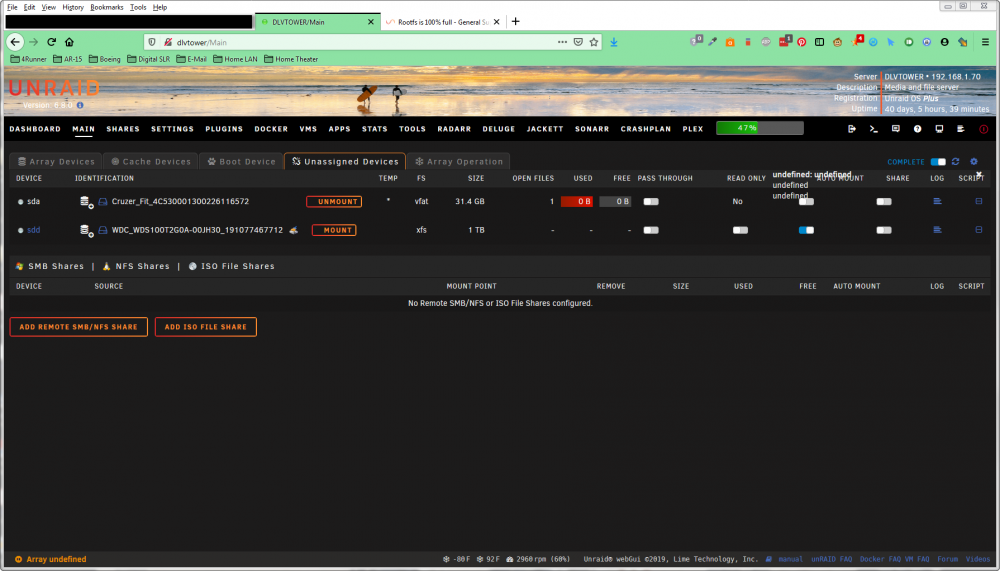Click the Firefox reload button

coord(52,42)
